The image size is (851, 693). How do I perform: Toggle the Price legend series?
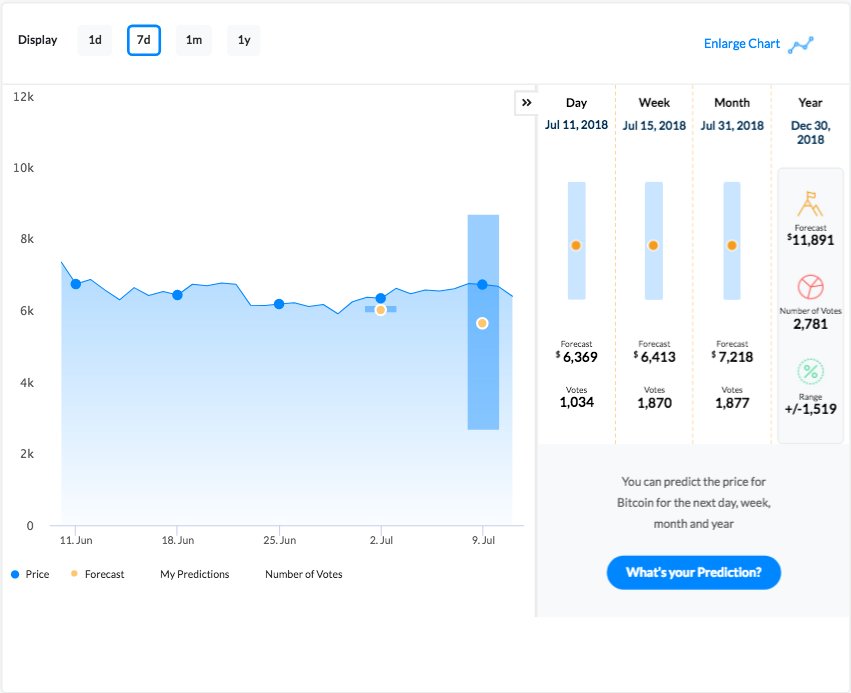point(30,574)
